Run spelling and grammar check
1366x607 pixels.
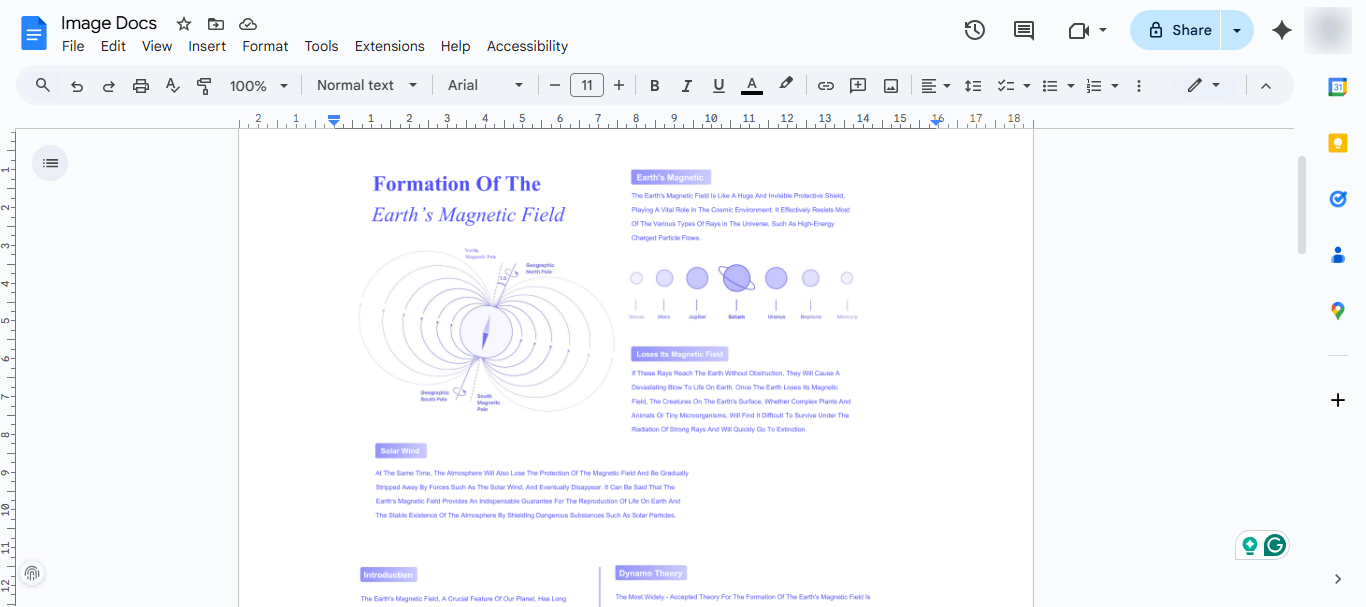click(172, 86)
